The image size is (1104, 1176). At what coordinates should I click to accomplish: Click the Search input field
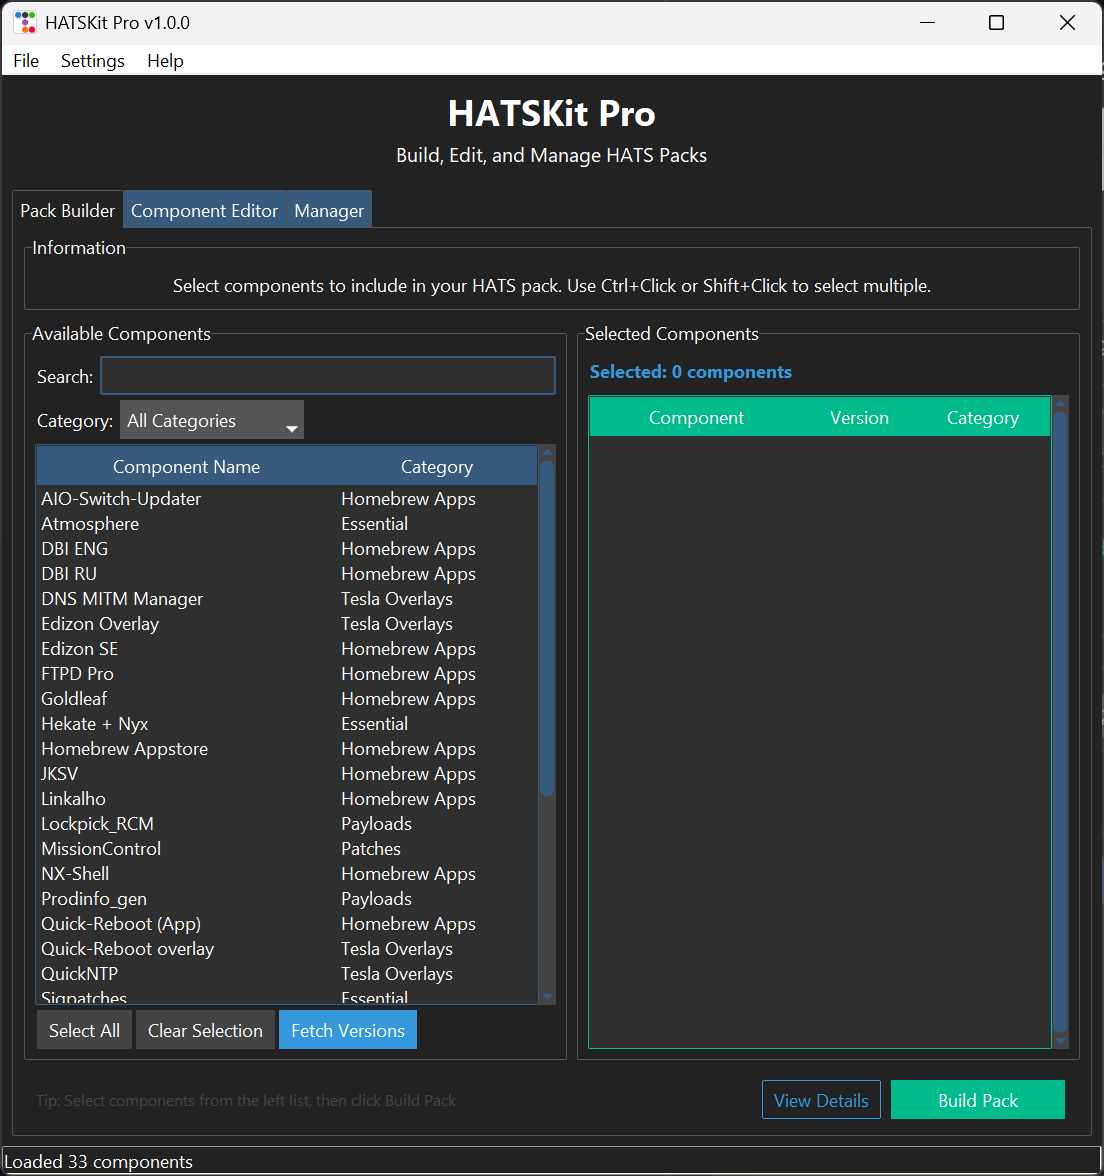click(x=328, y=376)
